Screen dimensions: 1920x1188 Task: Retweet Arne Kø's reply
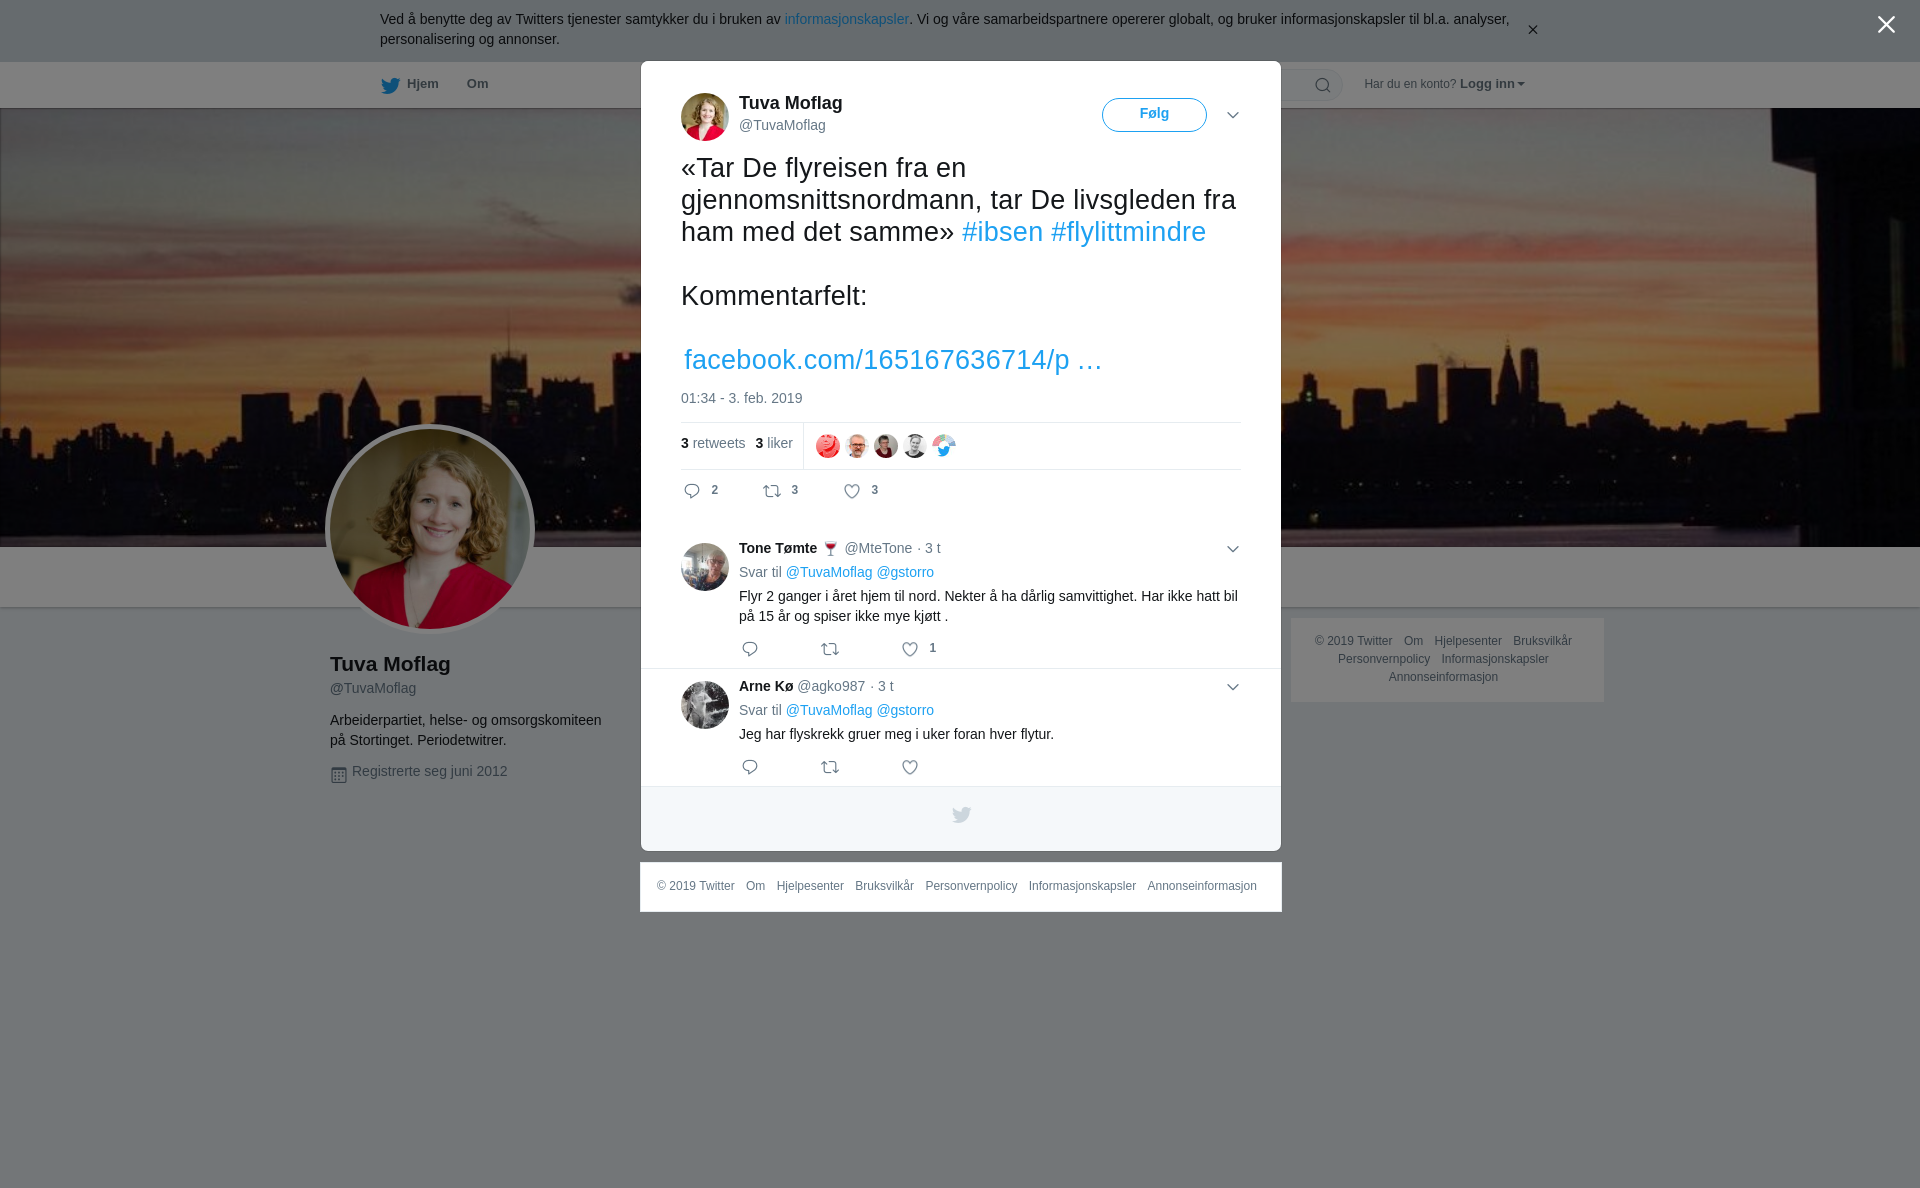pyautogui.click(x=830, y=768)
